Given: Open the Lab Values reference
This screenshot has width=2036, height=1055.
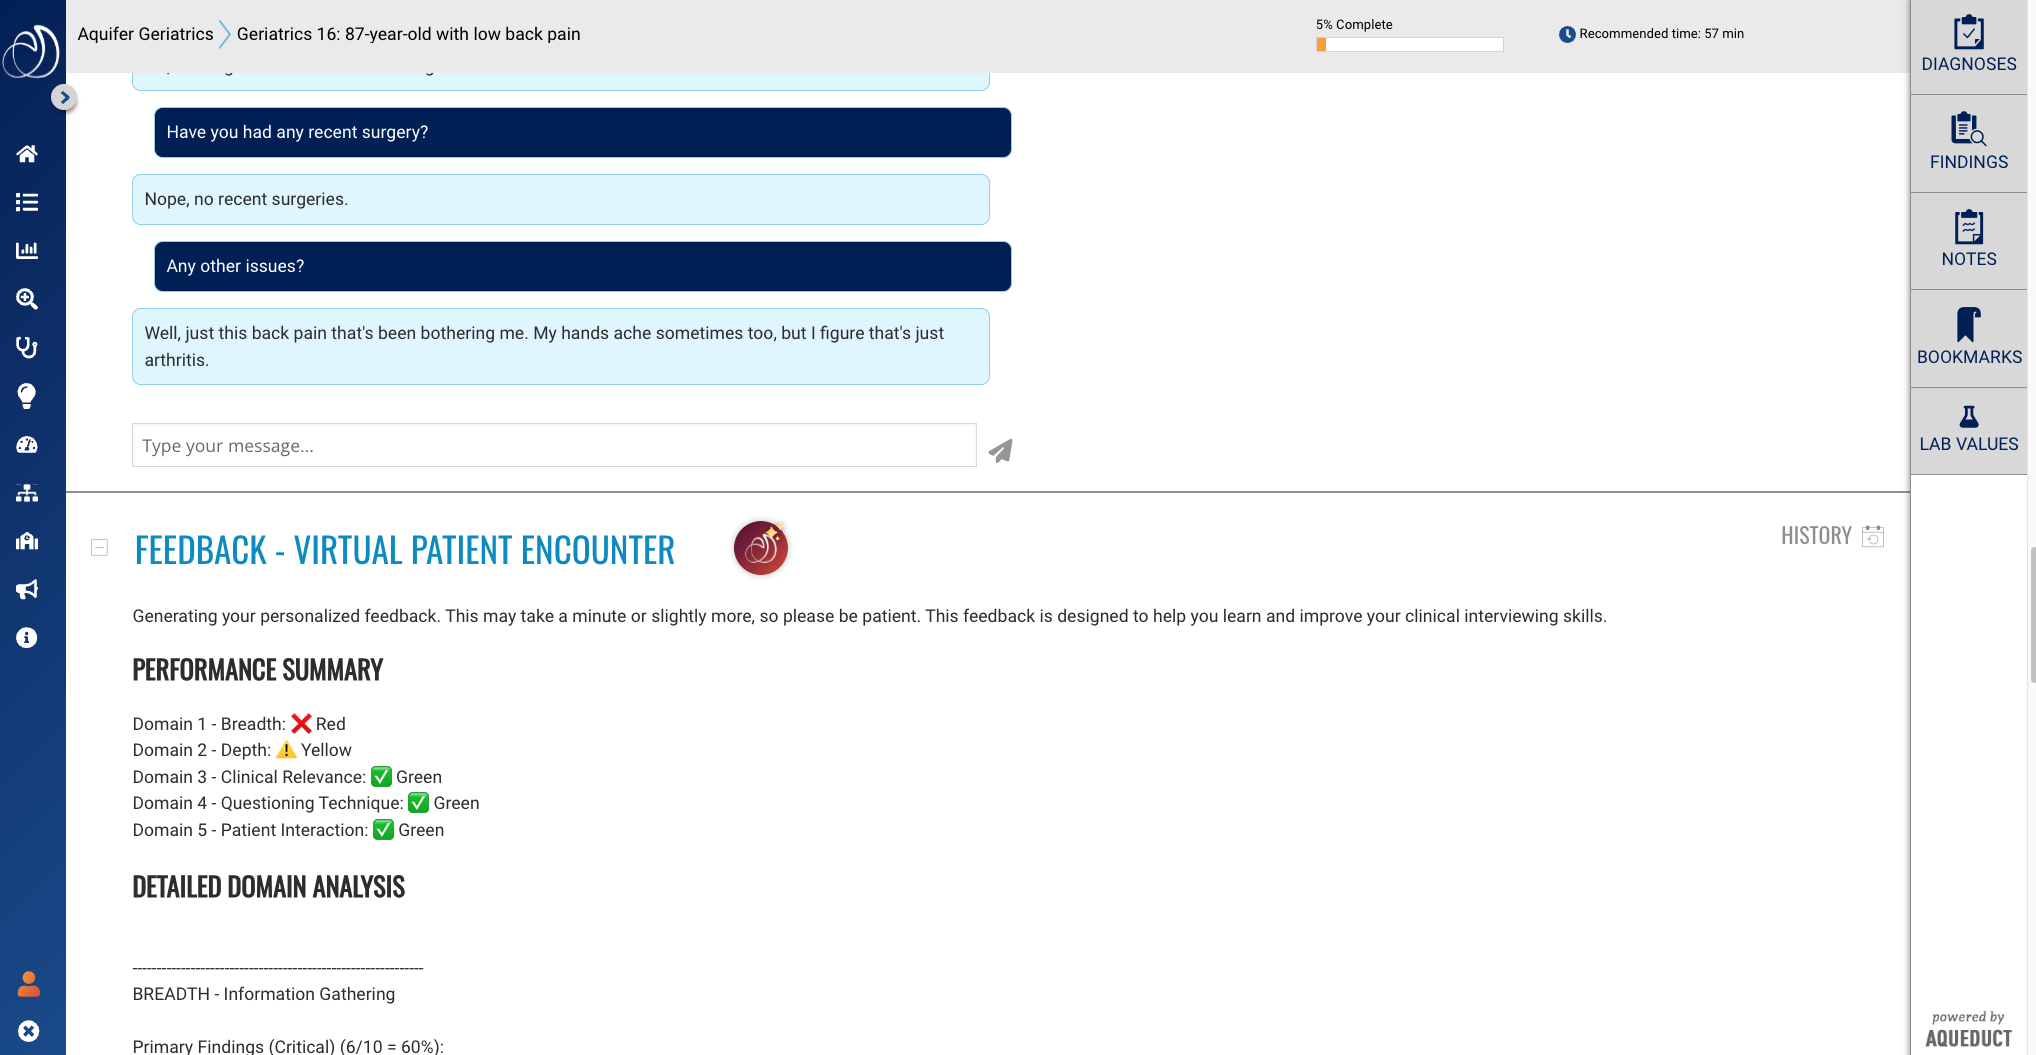Looking at the screenshot, I should [x=1968, y=428].
